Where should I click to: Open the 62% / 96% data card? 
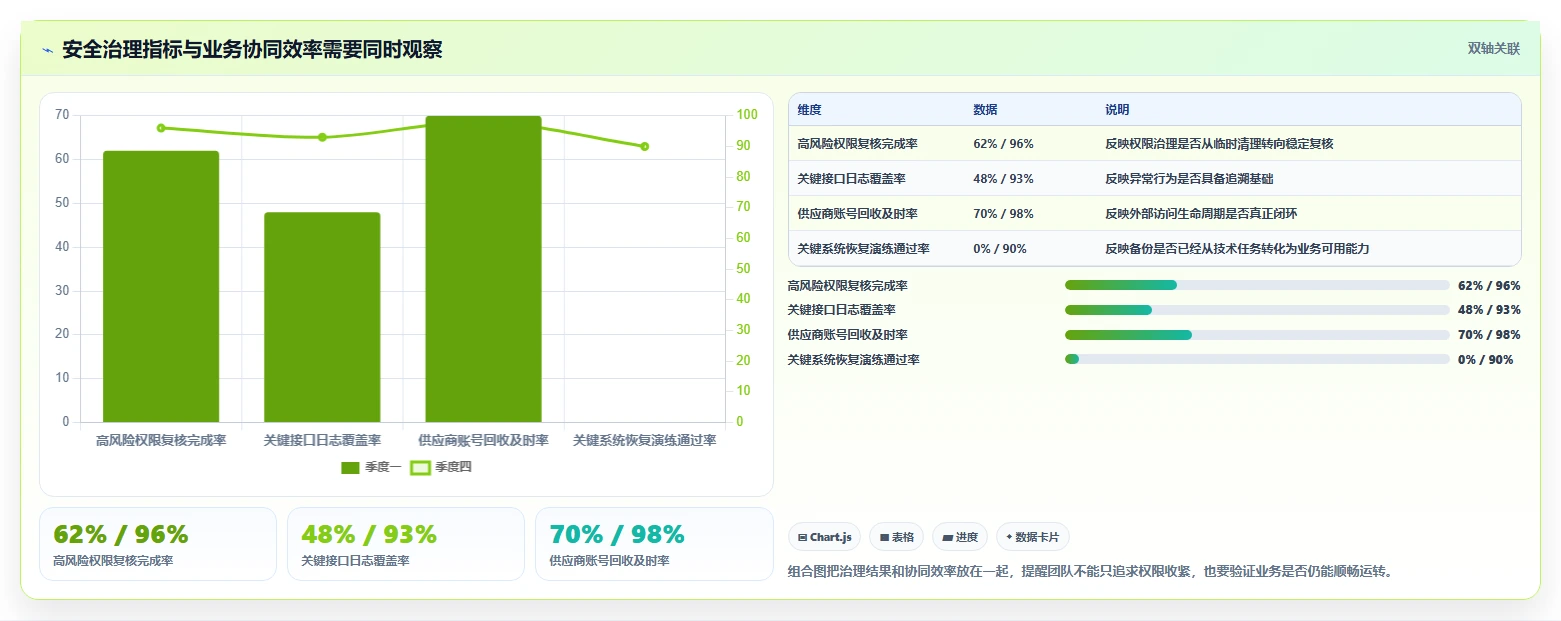click(x=158, y=544)
